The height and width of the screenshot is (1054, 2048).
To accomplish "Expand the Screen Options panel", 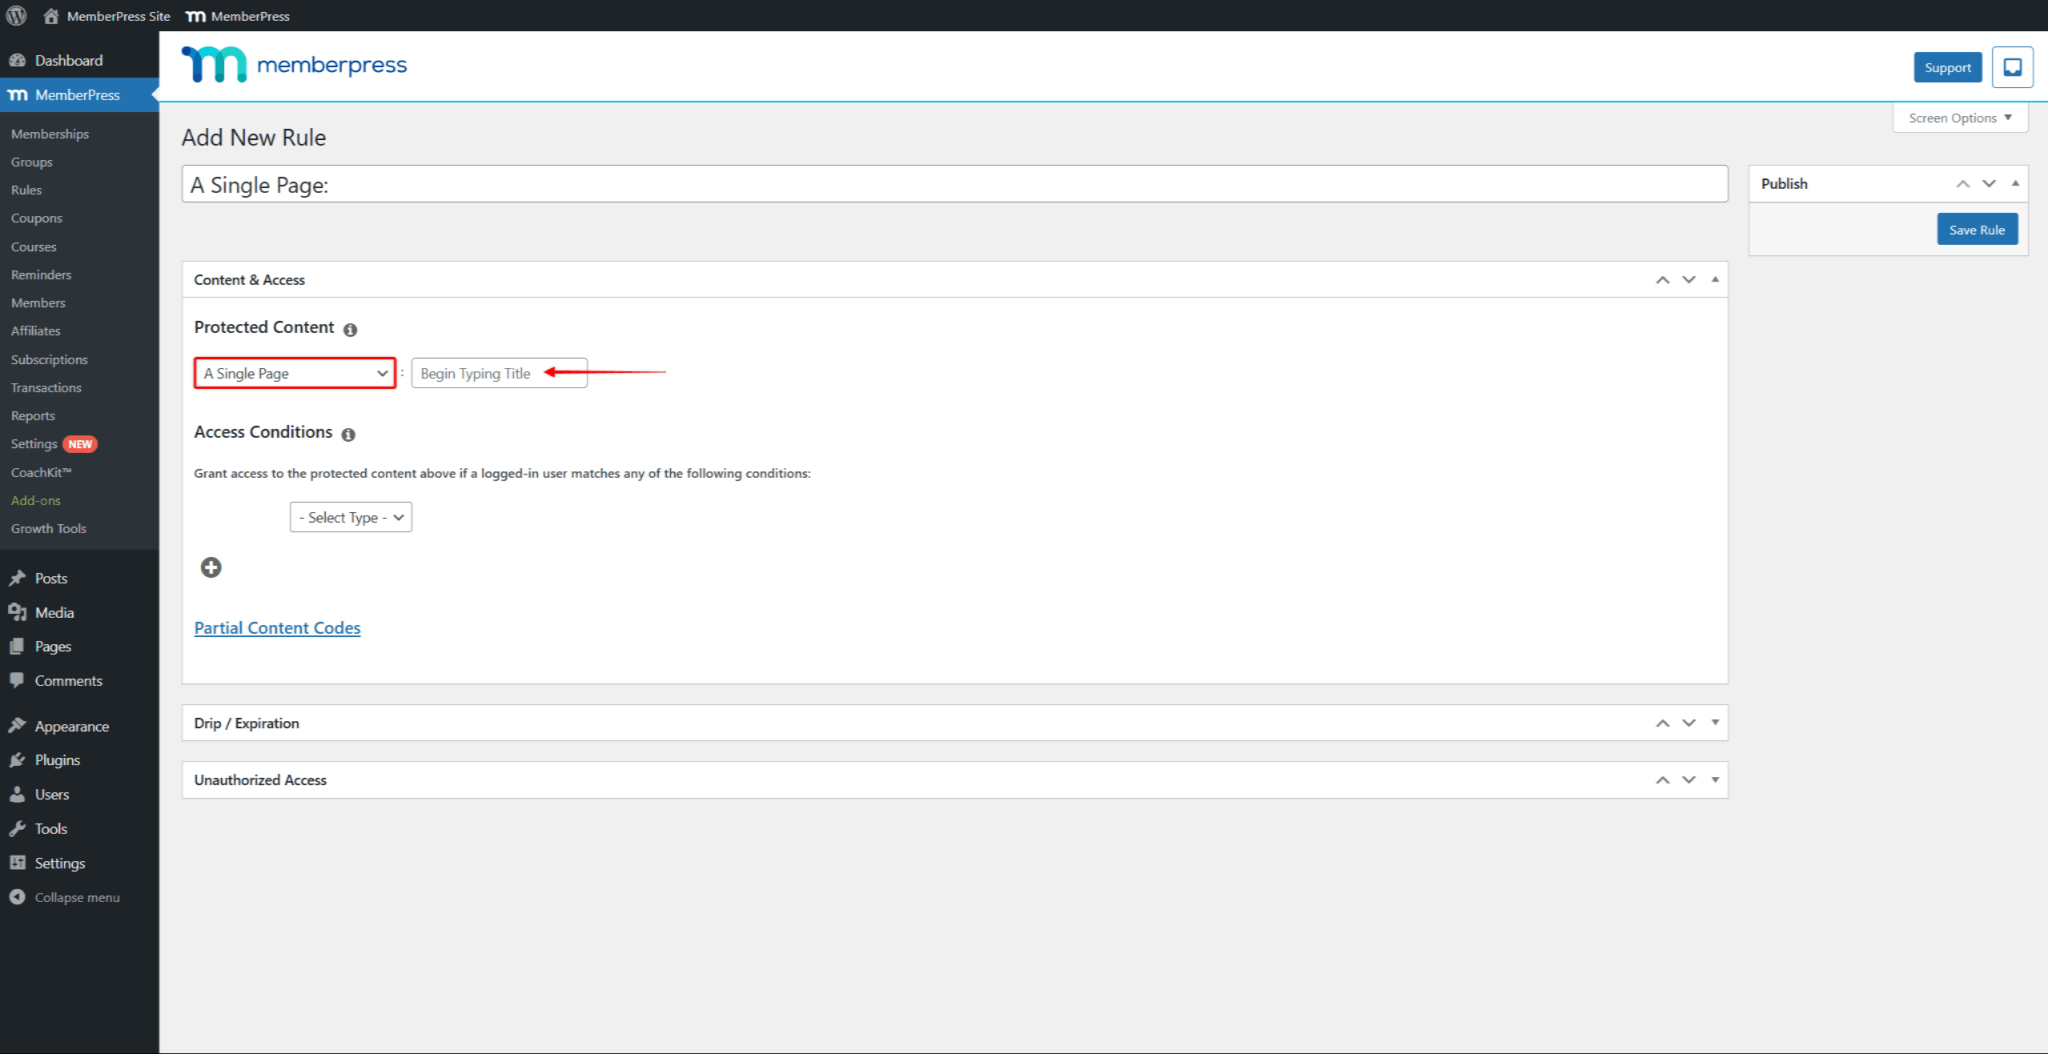I will pyautogui.click(x=1958, y=117).
